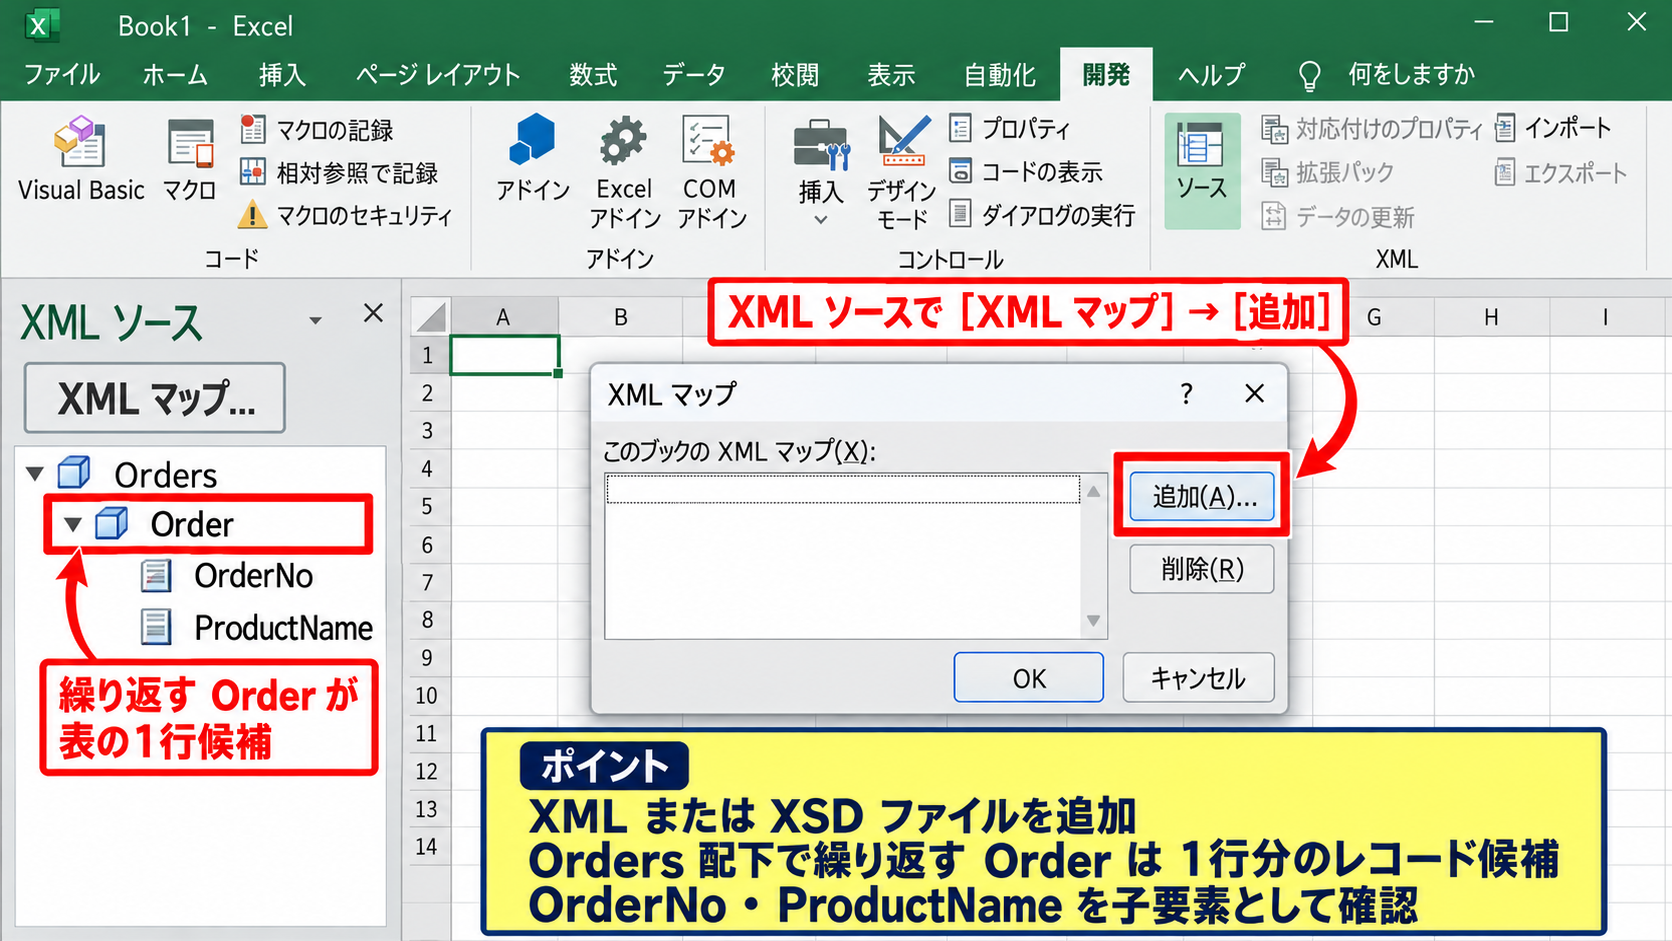The width and height of the screenshot is (1672, 941).
Task: Open マクロのセキュリティ settings
Action: tap(346, 215)
